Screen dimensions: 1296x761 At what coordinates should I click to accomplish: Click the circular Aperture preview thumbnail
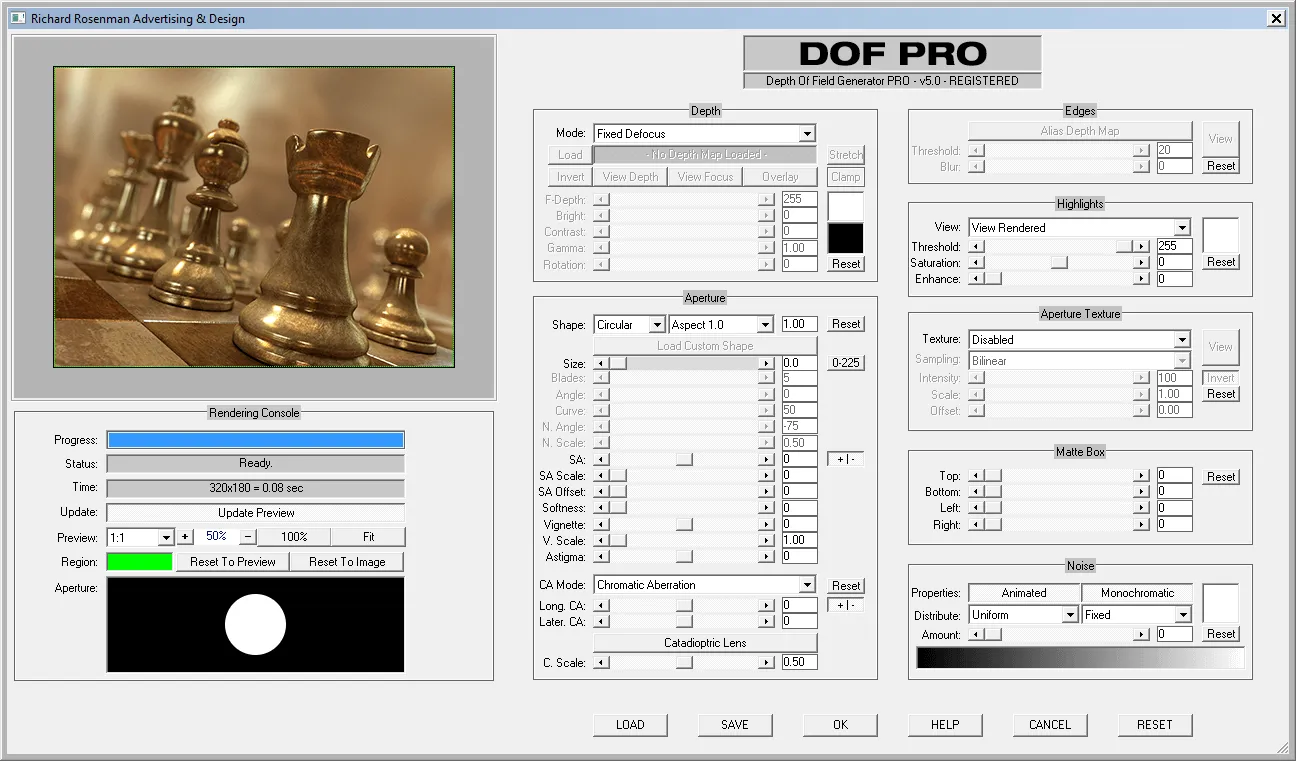[255, 624]
